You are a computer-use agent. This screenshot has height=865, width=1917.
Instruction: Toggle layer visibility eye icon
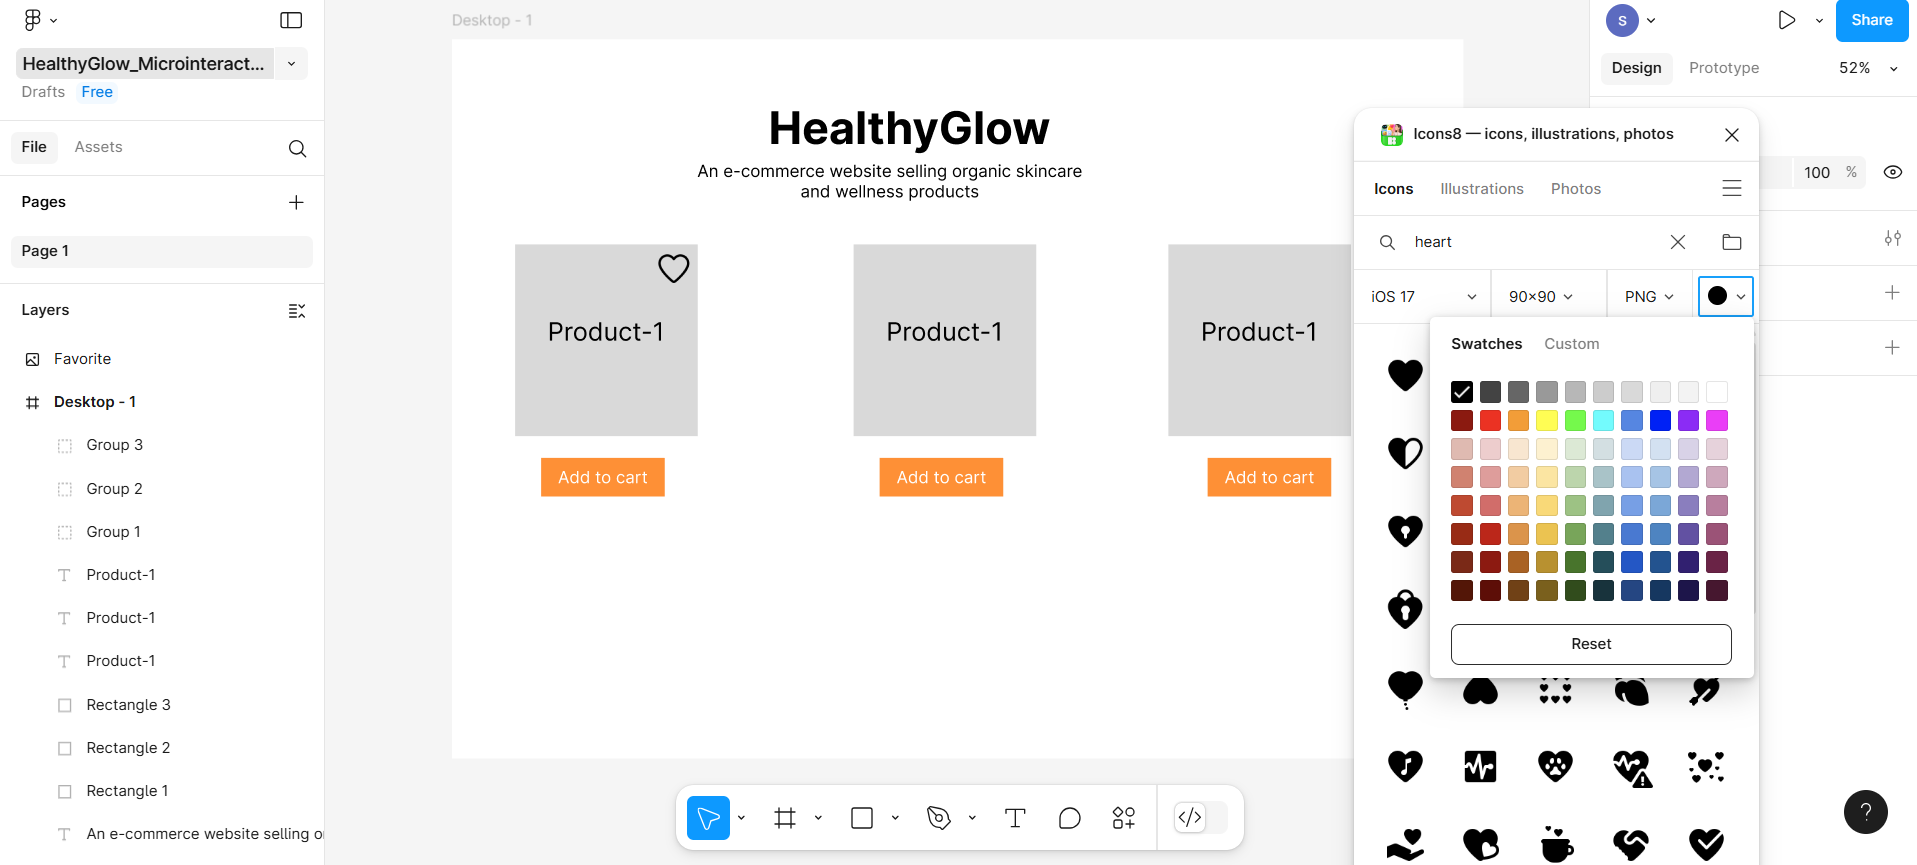(x=1892, y=172)
